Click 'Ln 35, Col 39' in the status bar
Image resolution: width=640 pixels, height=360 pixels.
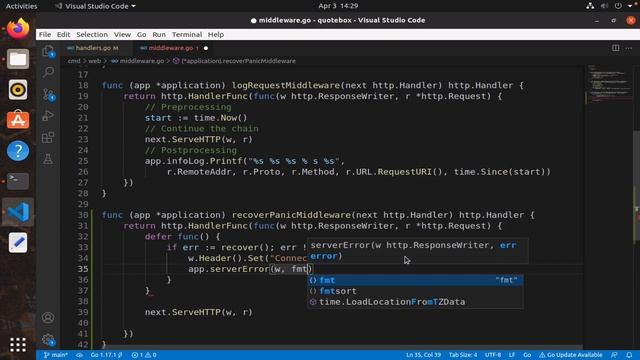[x=423, y=355]
